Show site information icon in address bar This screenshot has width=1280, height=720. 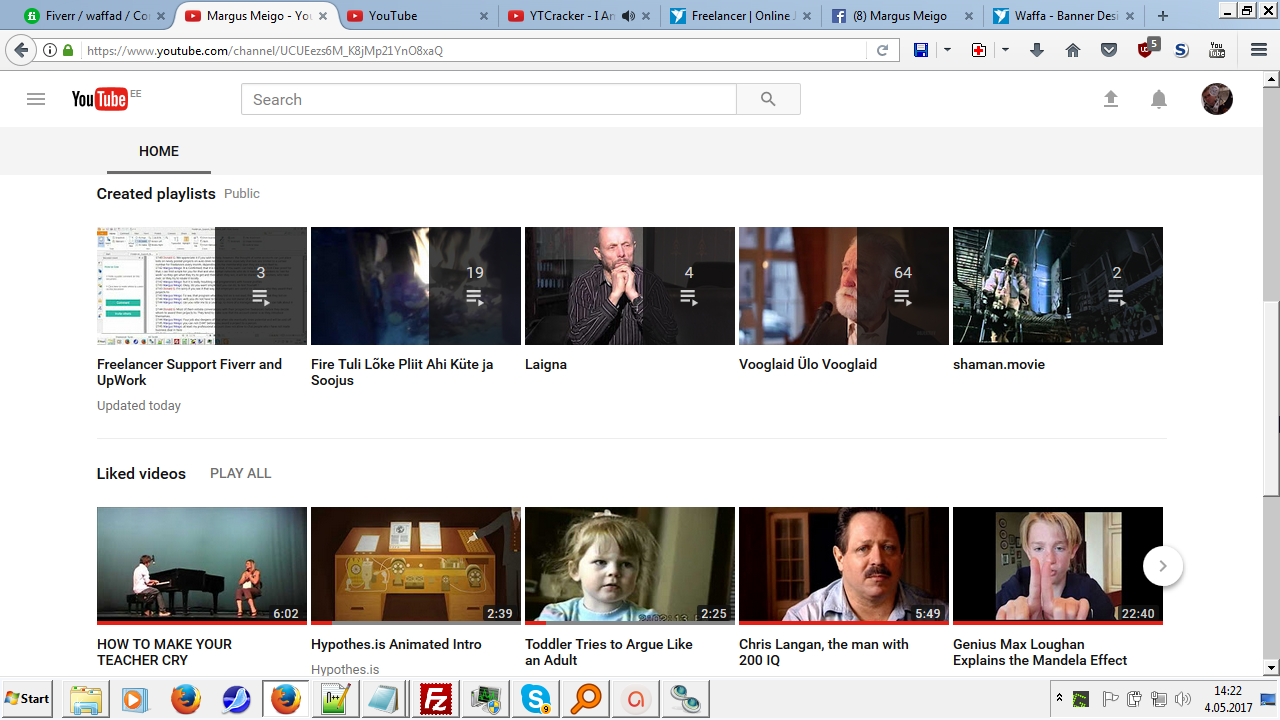point(49,50)
